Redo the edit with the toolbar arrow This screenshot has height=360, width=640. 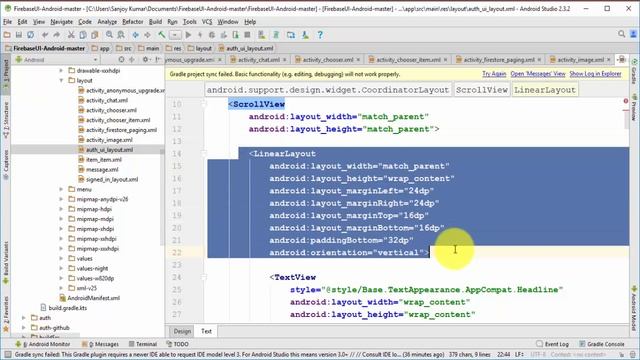pos(56,35)
